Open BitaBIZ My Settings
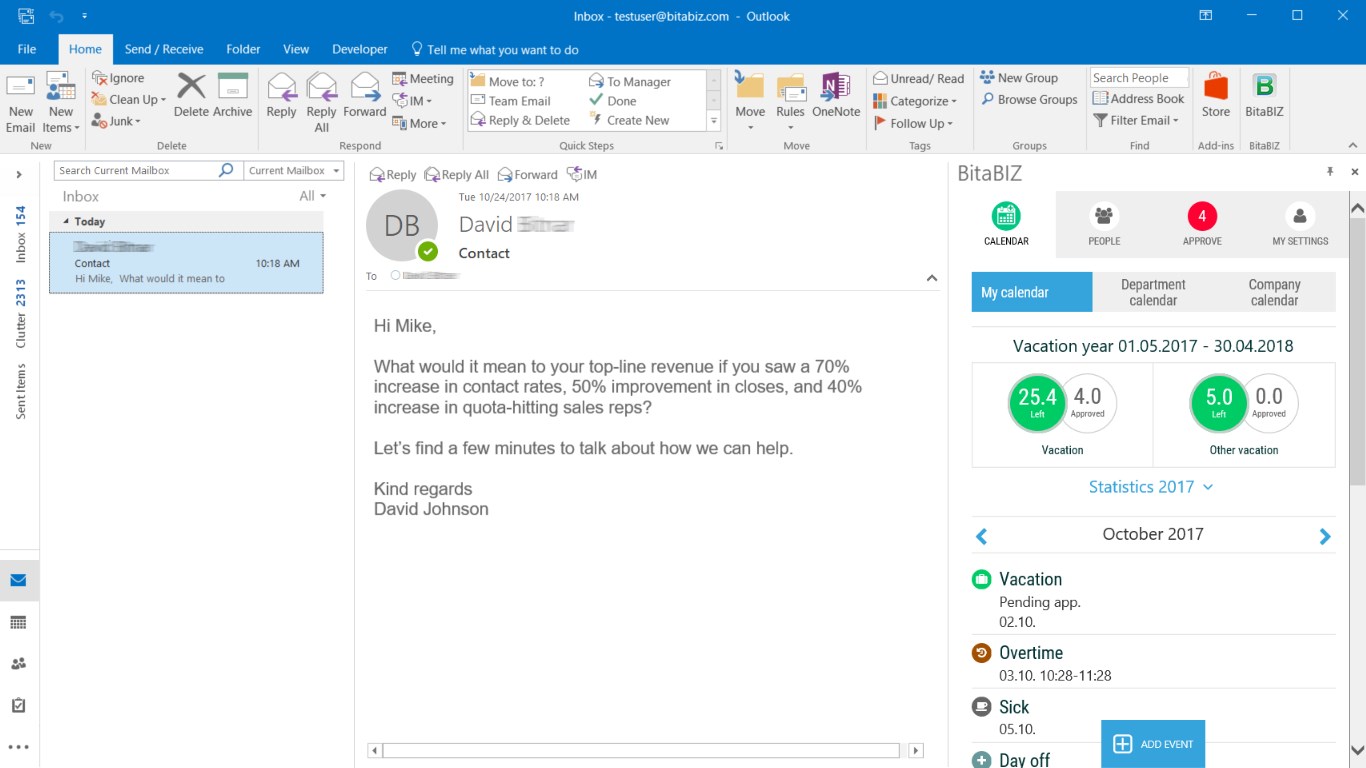This screenshot has height=768, width=1366. click(x=1300, y=224)
